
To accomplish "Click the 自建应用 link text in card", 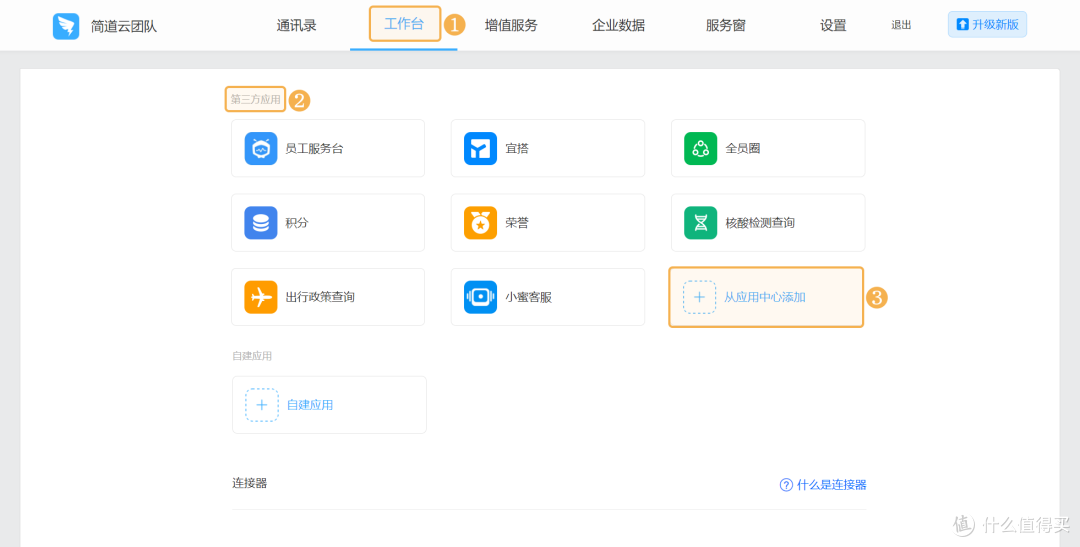I will [310, 404].
